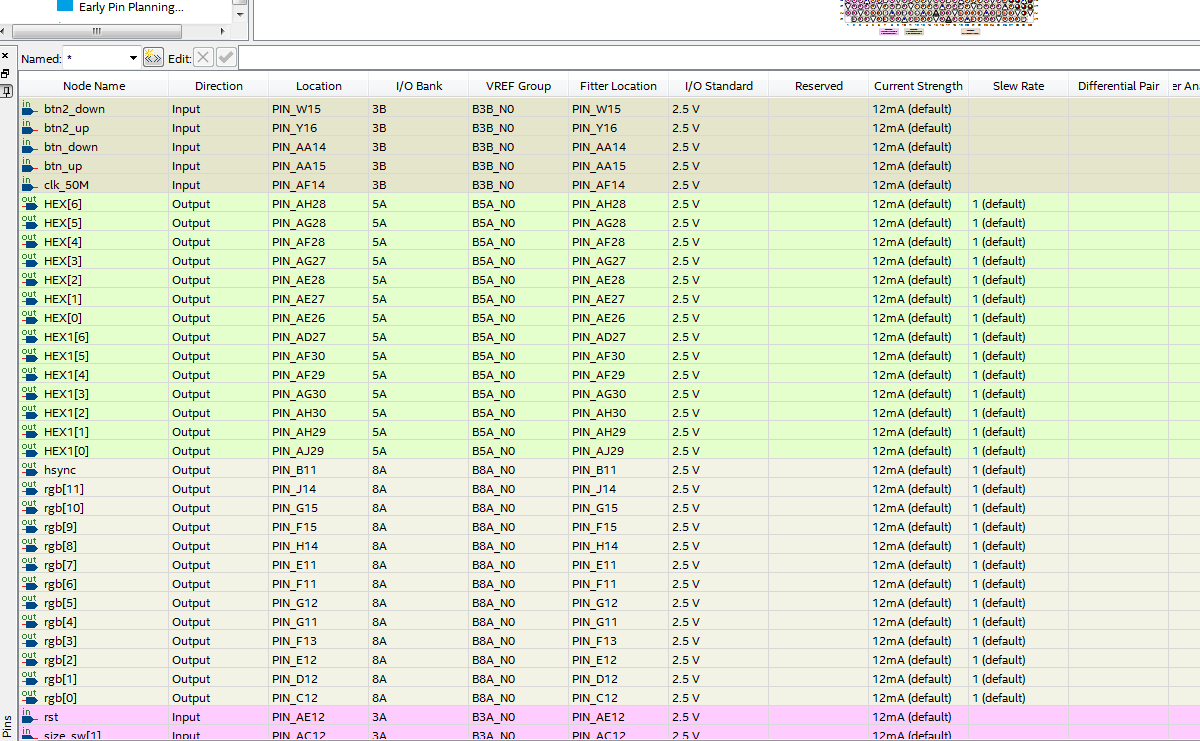Click the Early Pin Planning task icon
This screenshot has width=1200, height=741.
pos(64,6)
